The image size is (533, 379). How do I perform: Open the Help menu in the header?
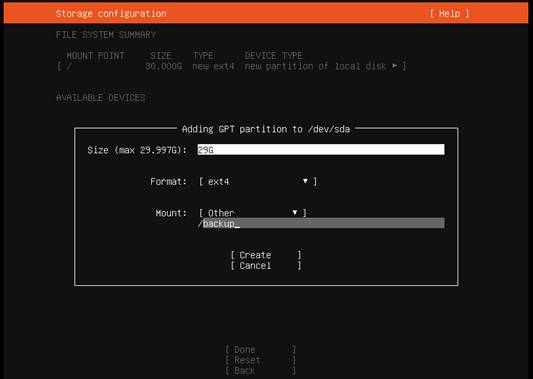449,14
